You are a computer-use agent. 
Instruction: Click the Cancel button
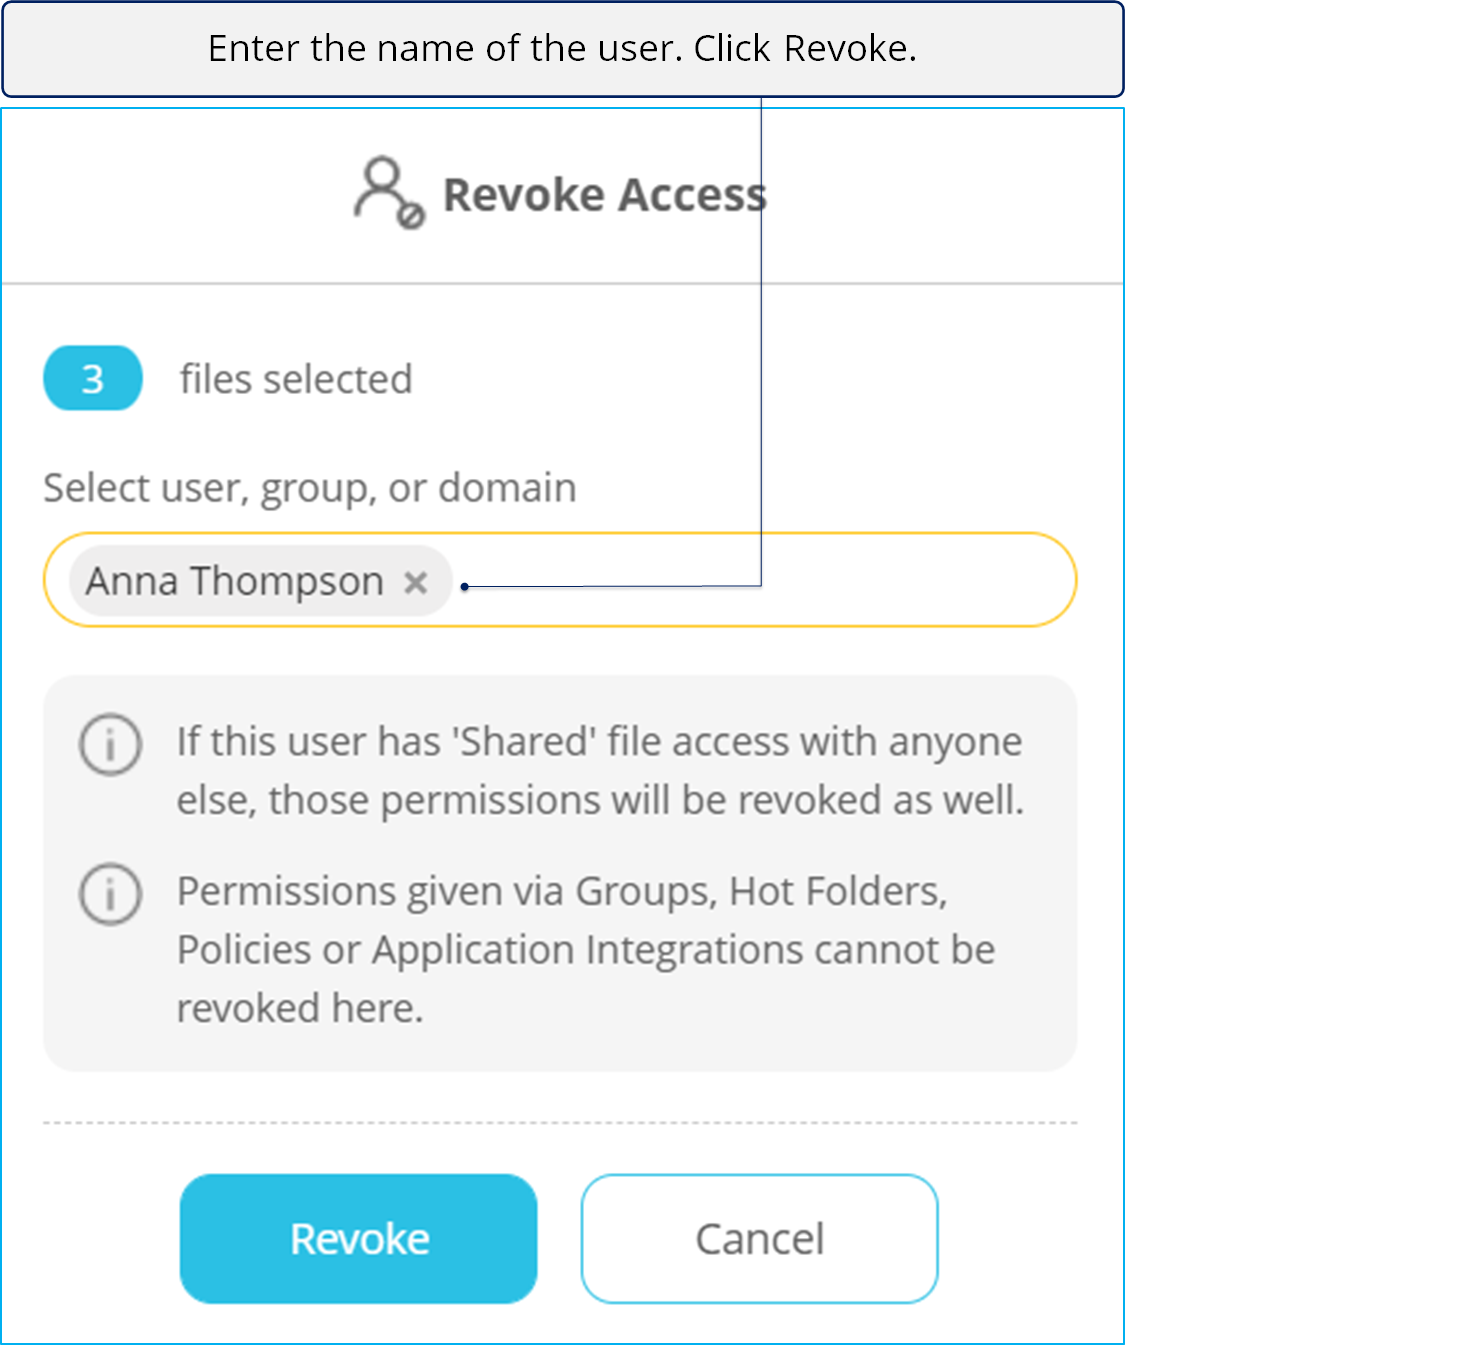pyautogui.click(x=760, y=1239)
